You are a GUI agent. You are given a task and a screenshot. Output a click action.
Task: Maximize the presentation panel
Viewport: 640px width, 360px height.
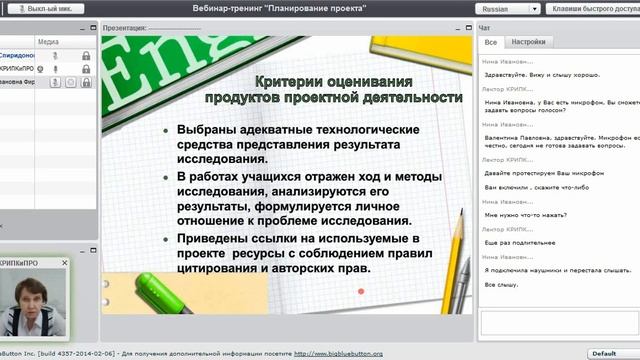tap(469, 28)
